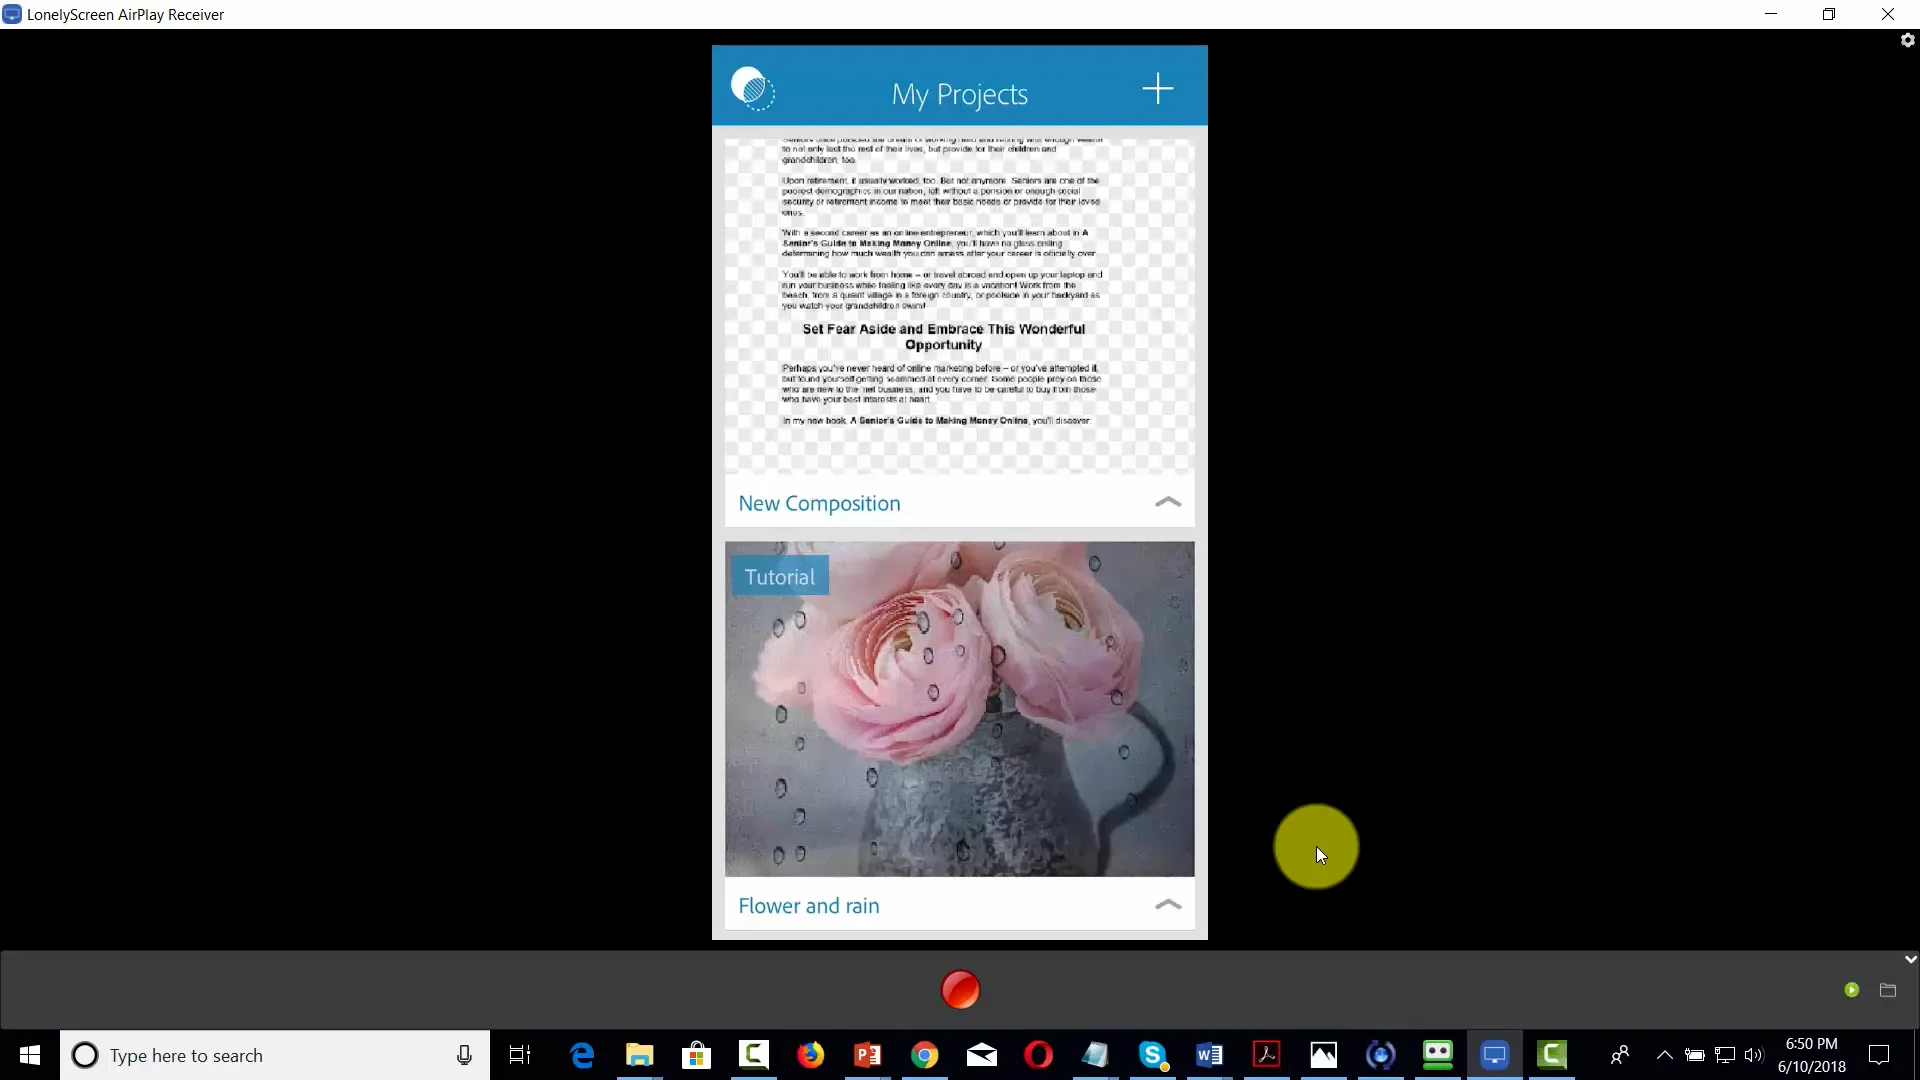Open the Flower and rain project title

808,906
